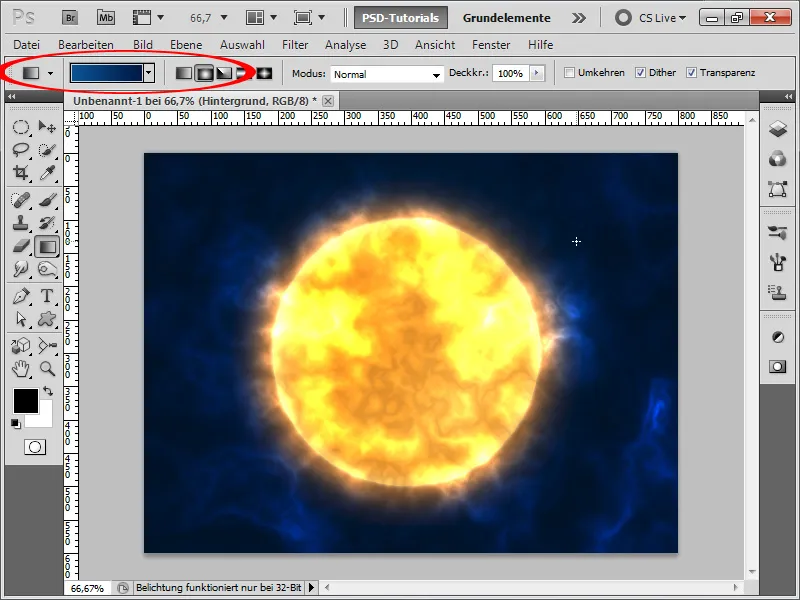This screenshot has width=800, height=600.
Task: Click the gradient preview to edit it
Action: (106, 73)
